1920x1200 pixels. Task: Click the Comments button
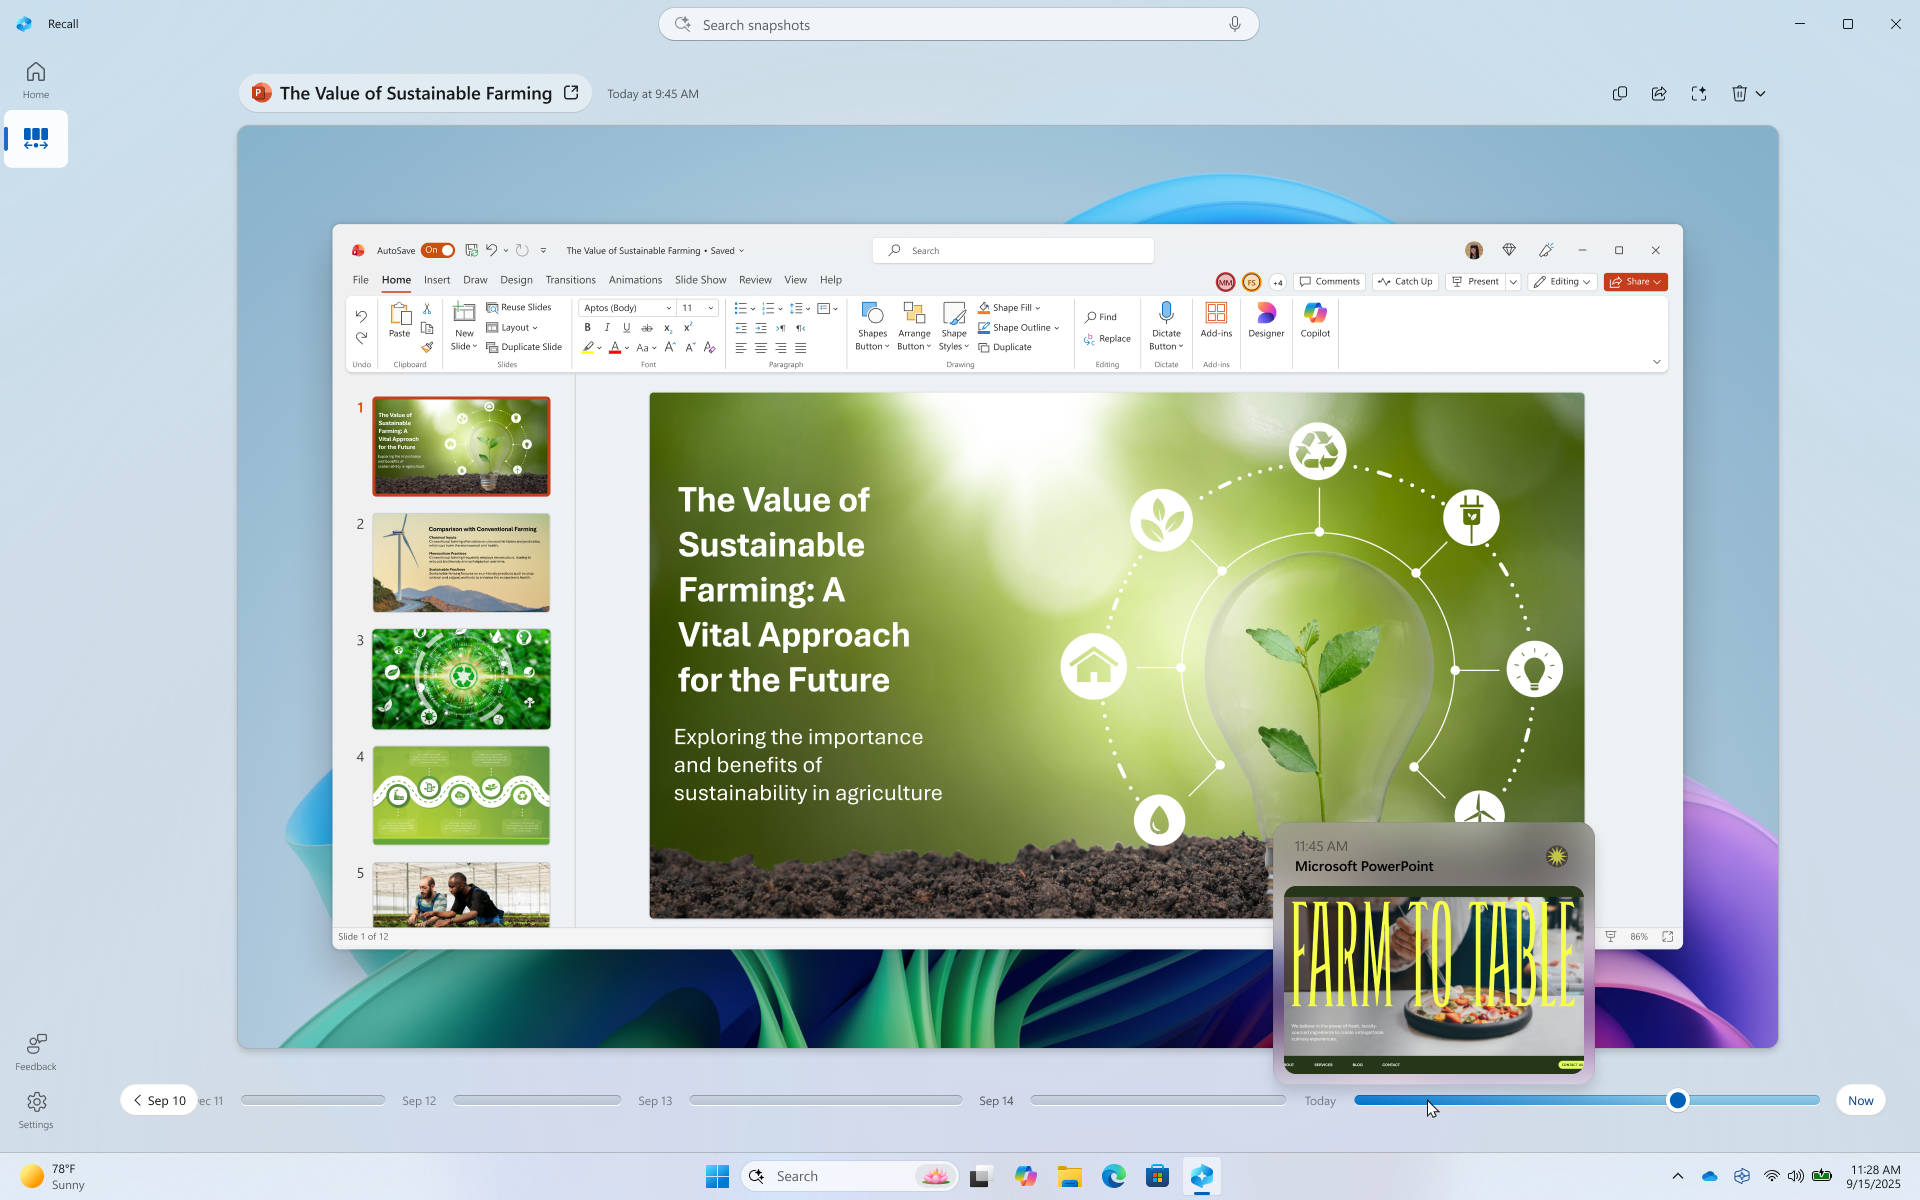[1329, 282]
